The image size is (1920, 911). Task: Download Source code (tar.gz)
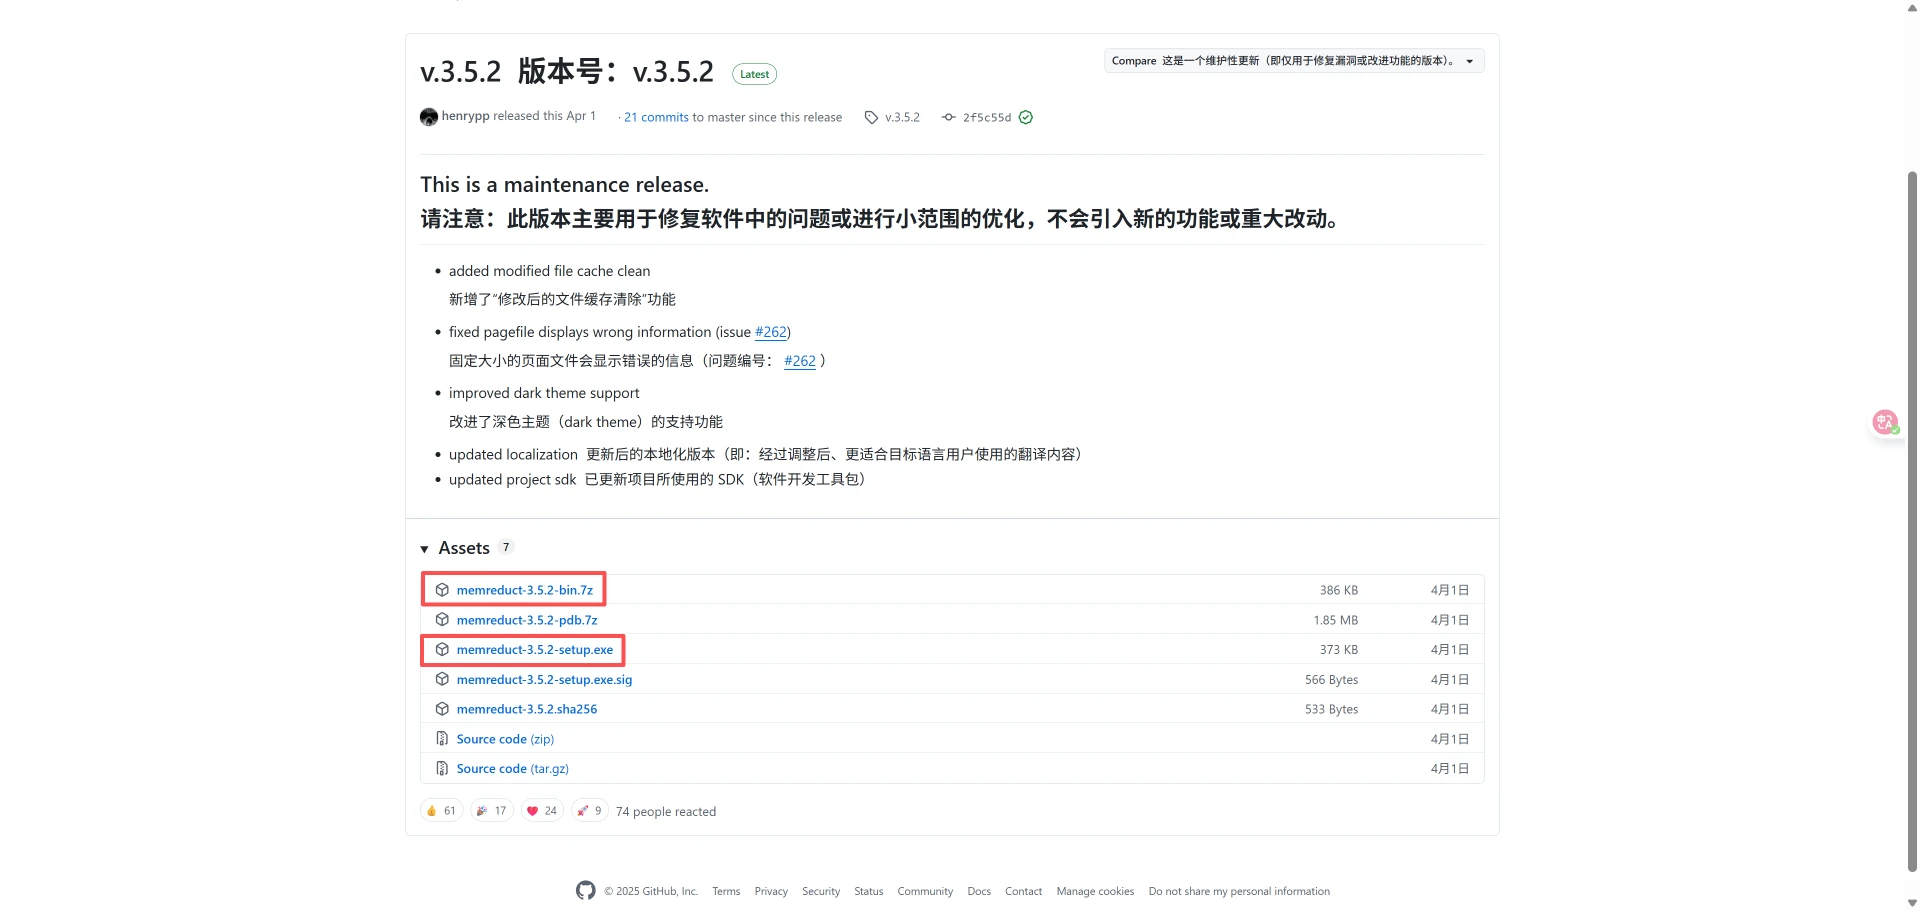tap(513, 769)
